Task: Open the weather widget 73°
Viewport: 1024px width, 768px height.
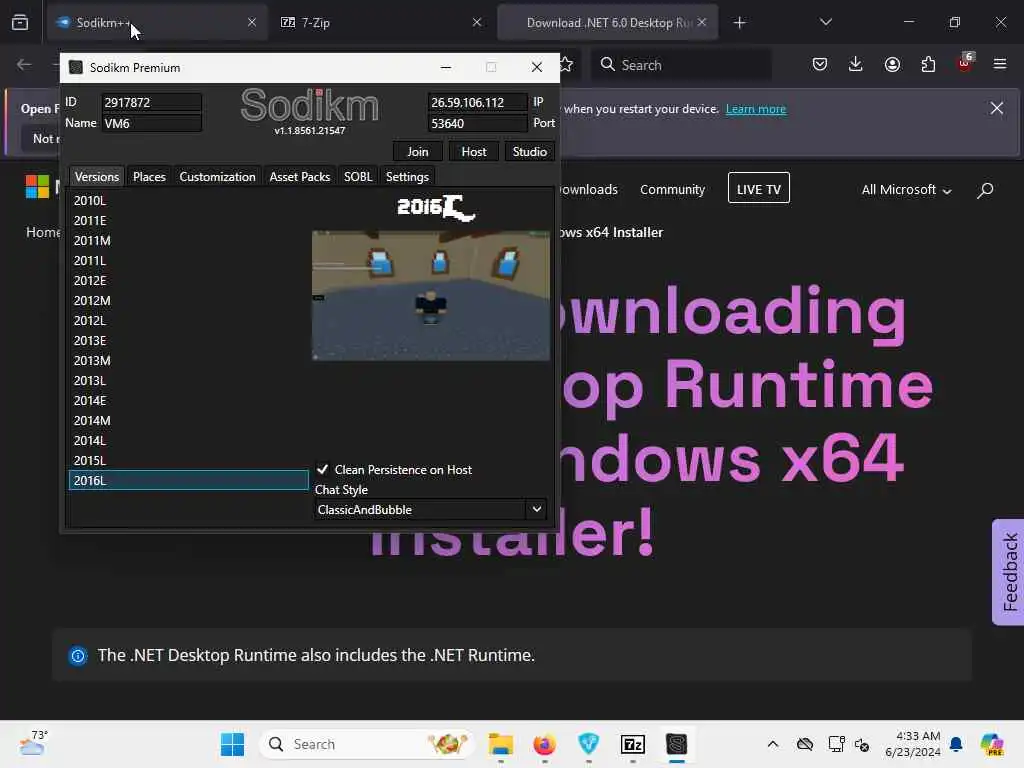Action: tap(33, 743)
